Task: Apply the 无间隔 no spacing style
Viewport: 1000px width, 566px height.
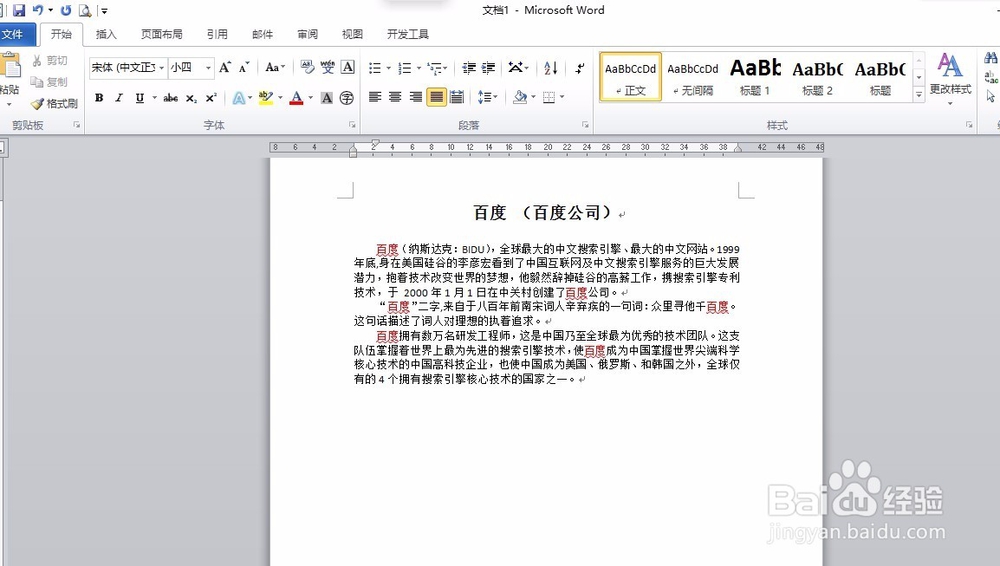Action: tap(693, 77)
